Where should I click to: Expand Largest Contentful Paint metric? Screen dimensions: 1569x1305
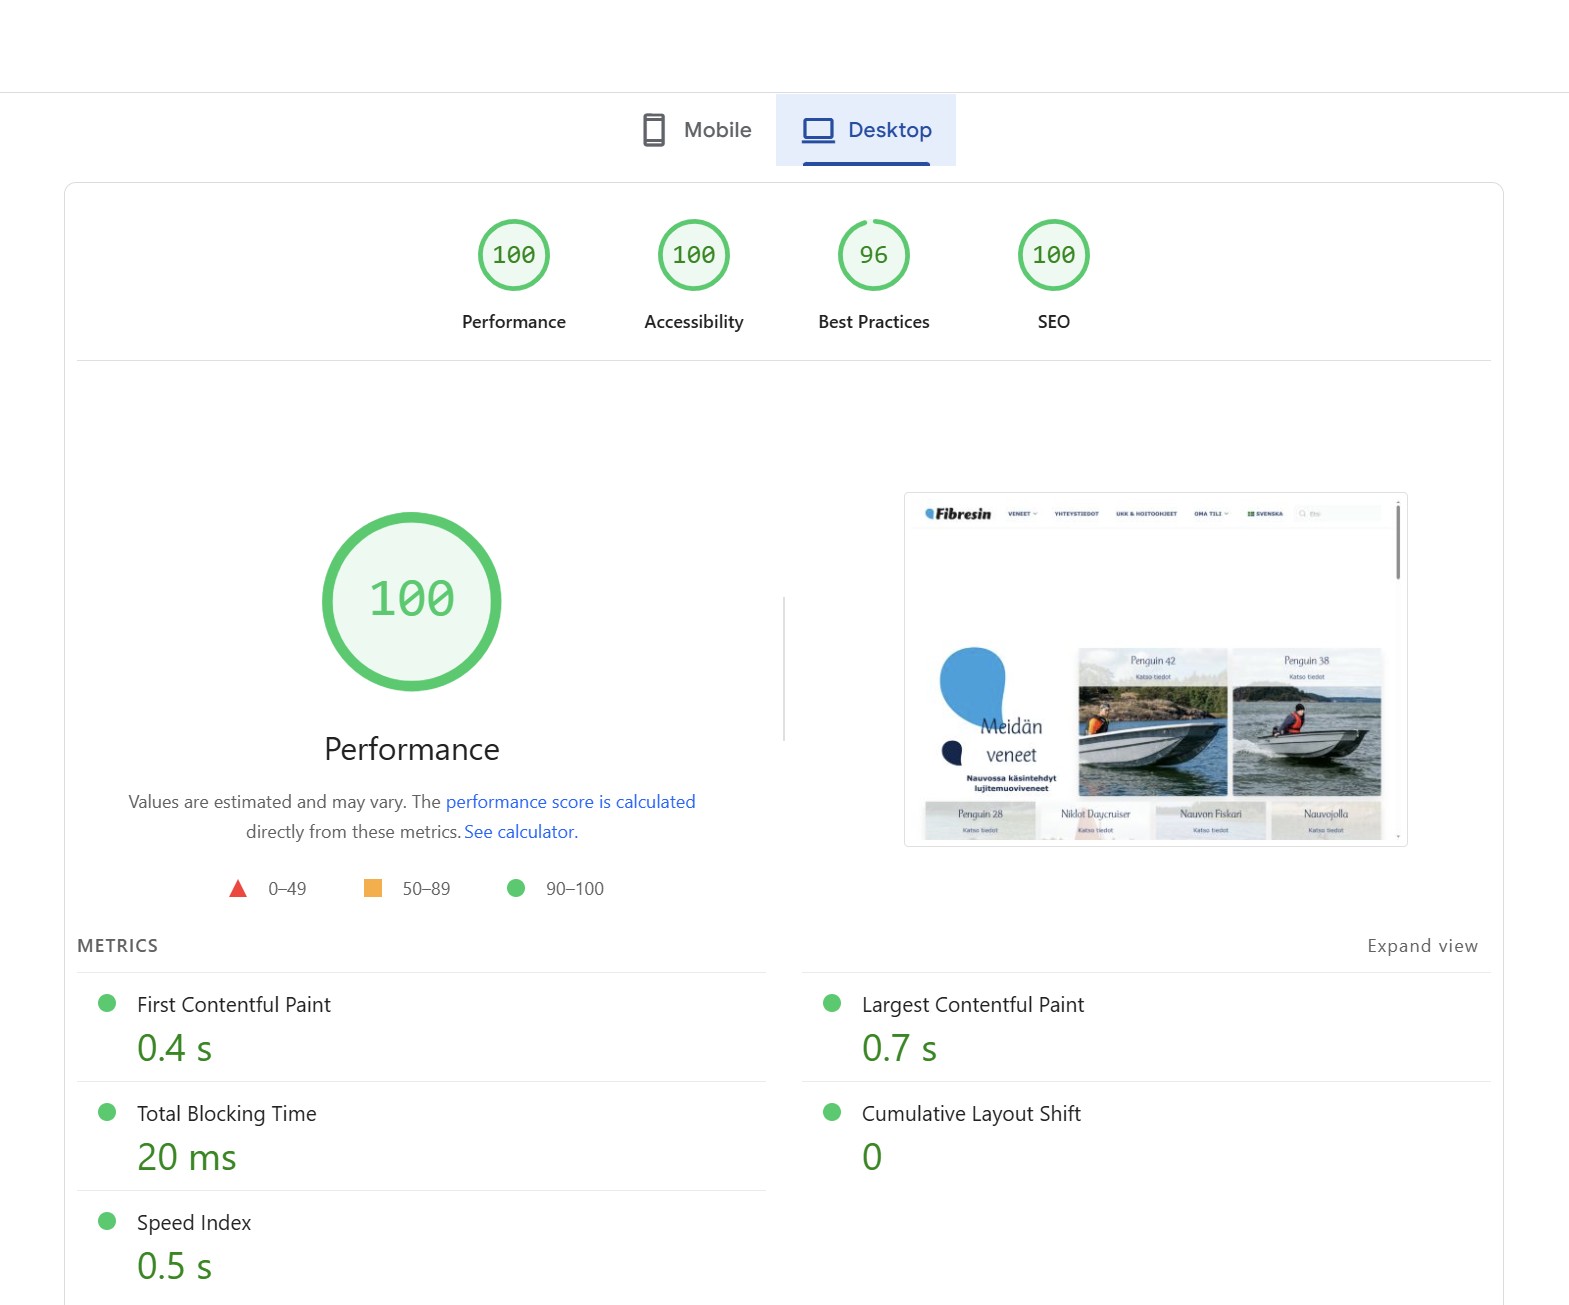point(972,1005)
